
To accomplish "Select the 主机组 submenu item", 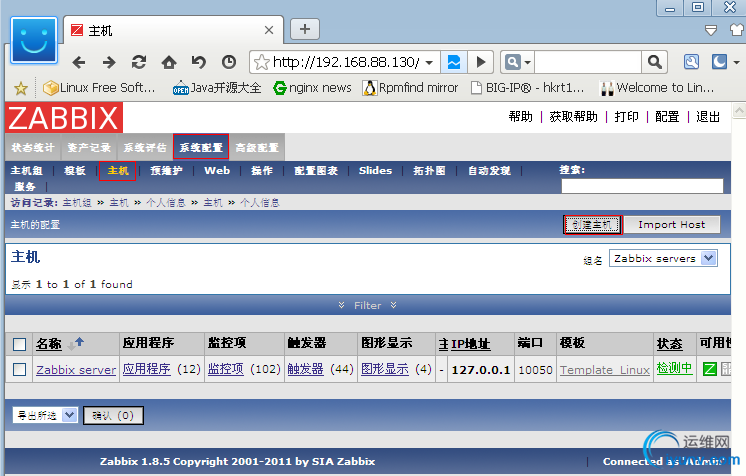I will pos(27,171).
